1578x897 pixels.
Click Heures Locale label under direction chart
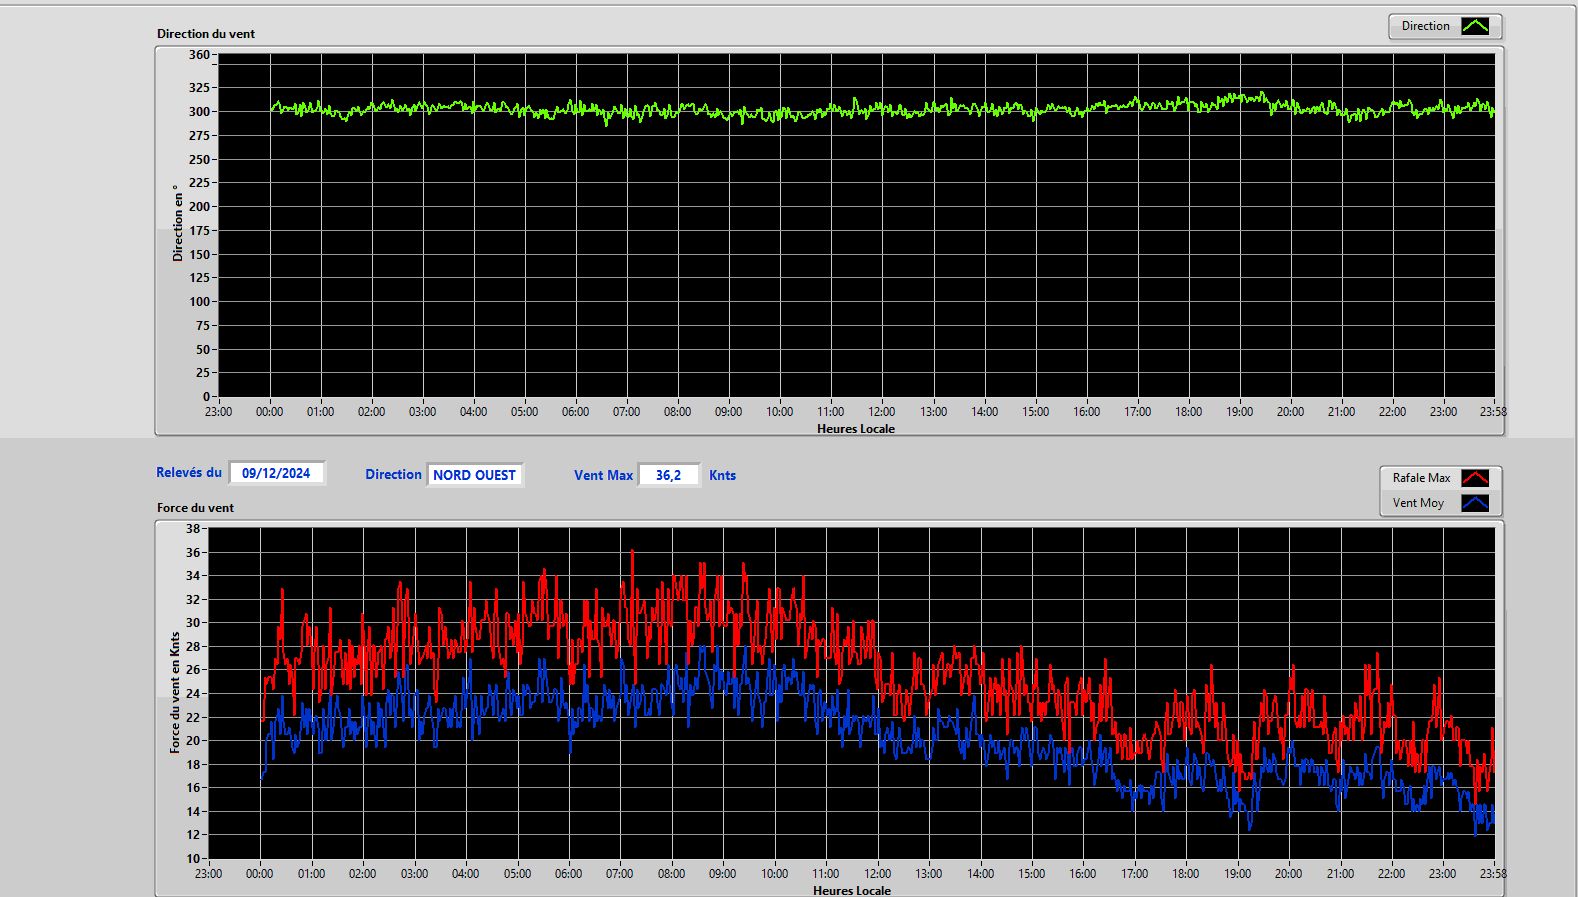[x=856, y=429]
